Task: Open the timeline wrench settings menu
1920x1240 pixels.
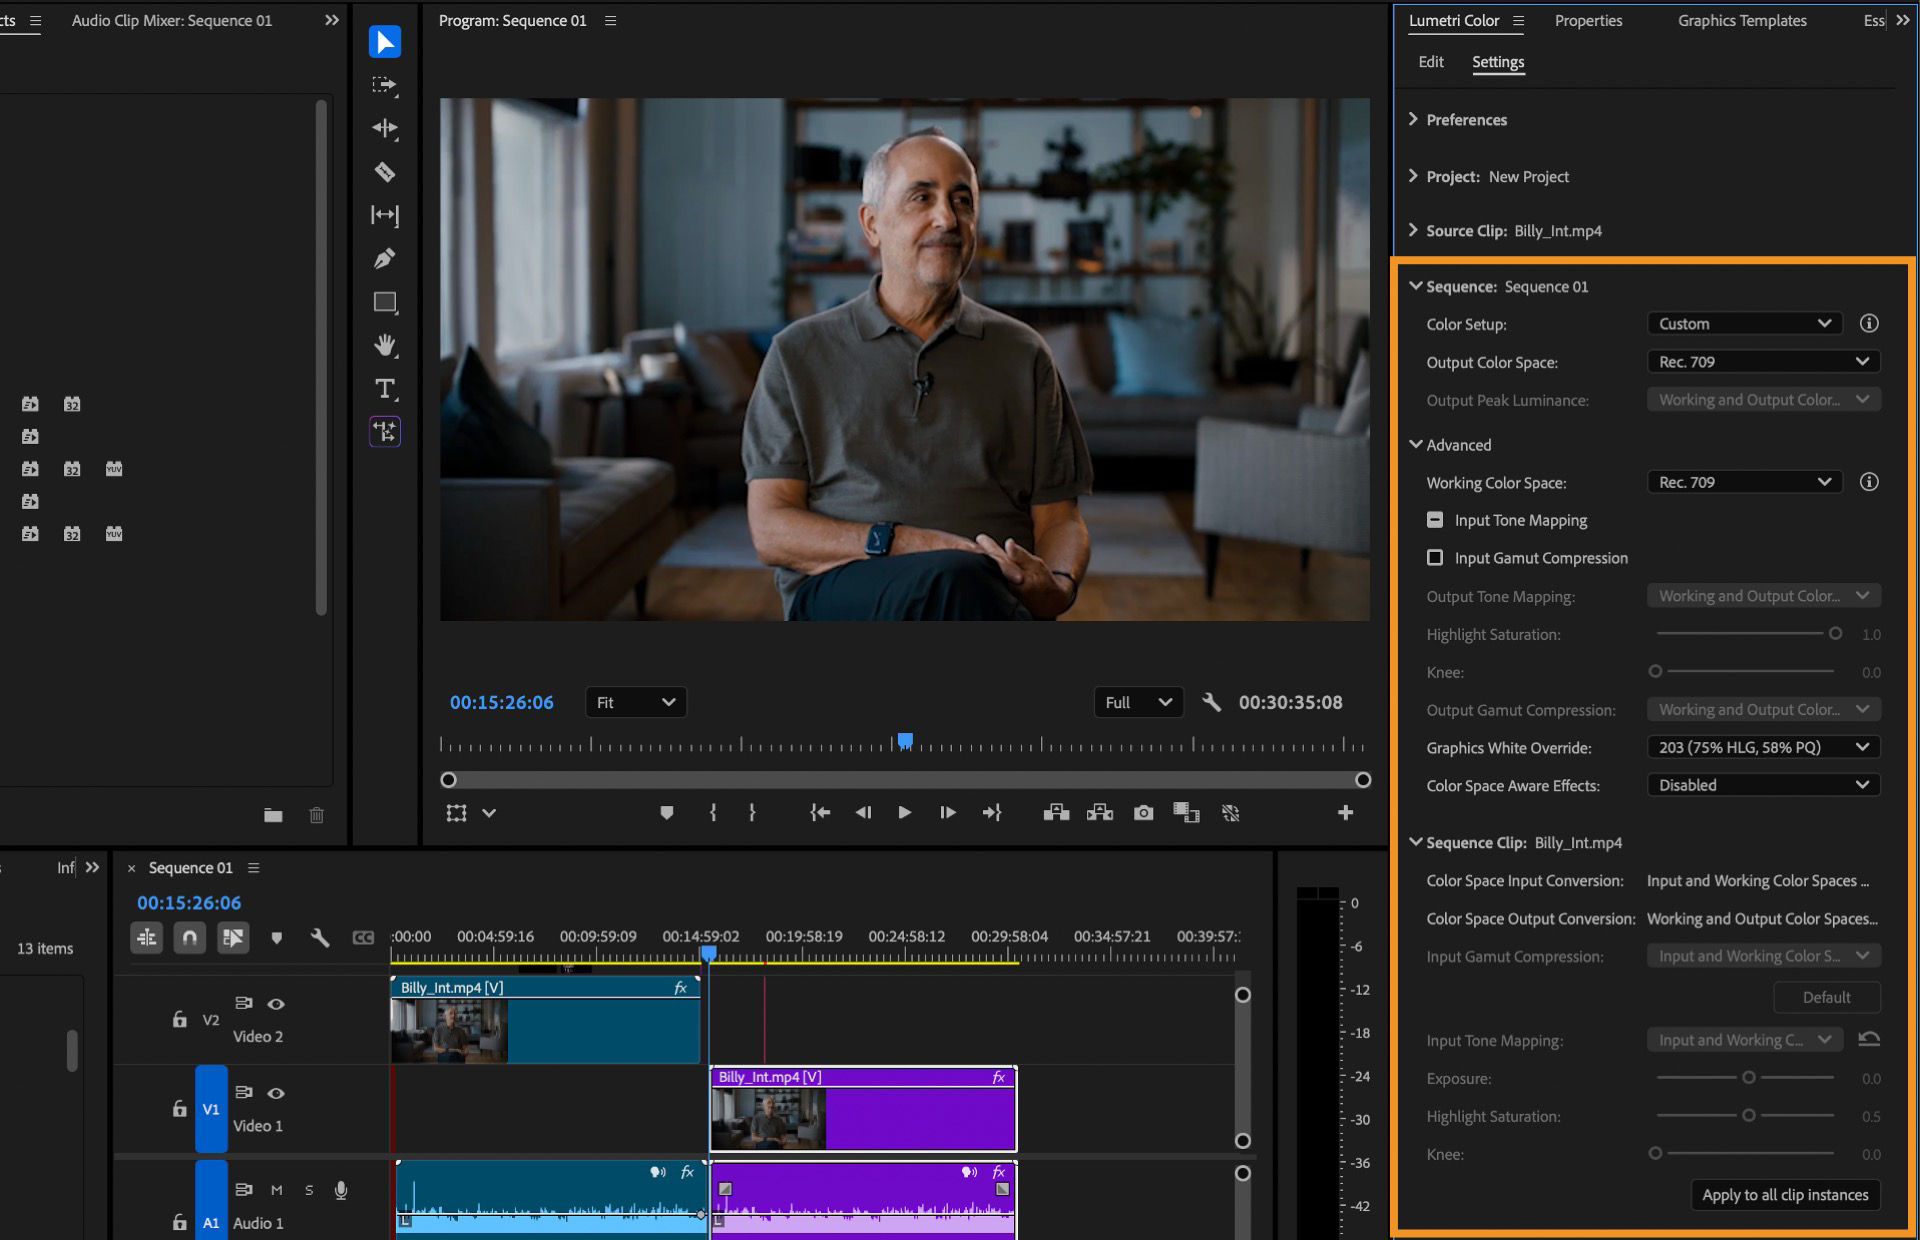Action: coord(320,937)
